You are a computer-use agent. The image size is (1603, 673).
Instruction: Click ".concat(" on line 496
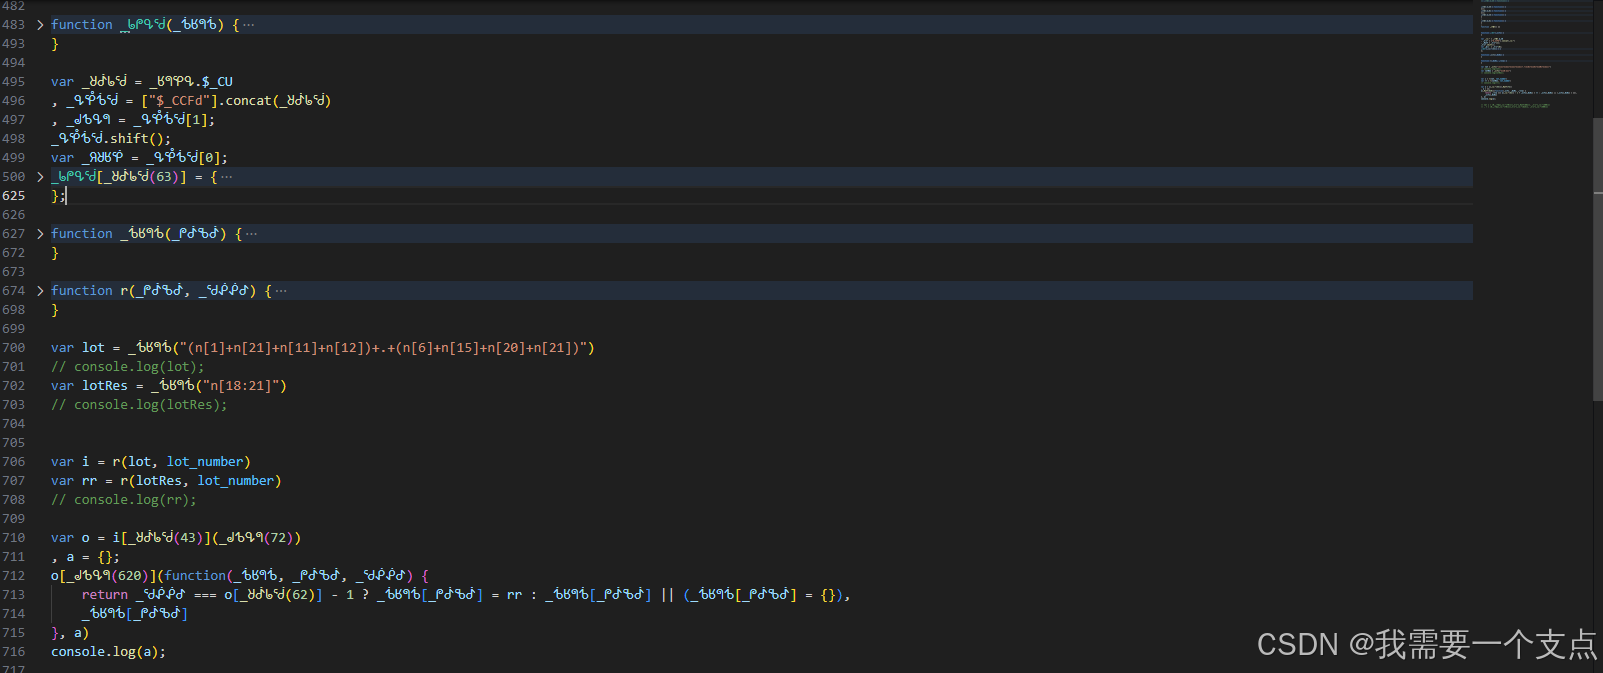tap(248, 101)
